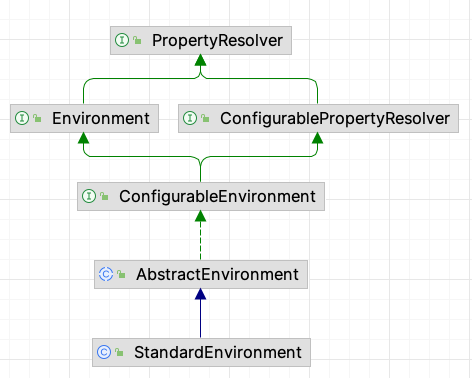The image size is (472, 378).
Task: Click the interface icon on PropertyResolver node
Action: 122,40
